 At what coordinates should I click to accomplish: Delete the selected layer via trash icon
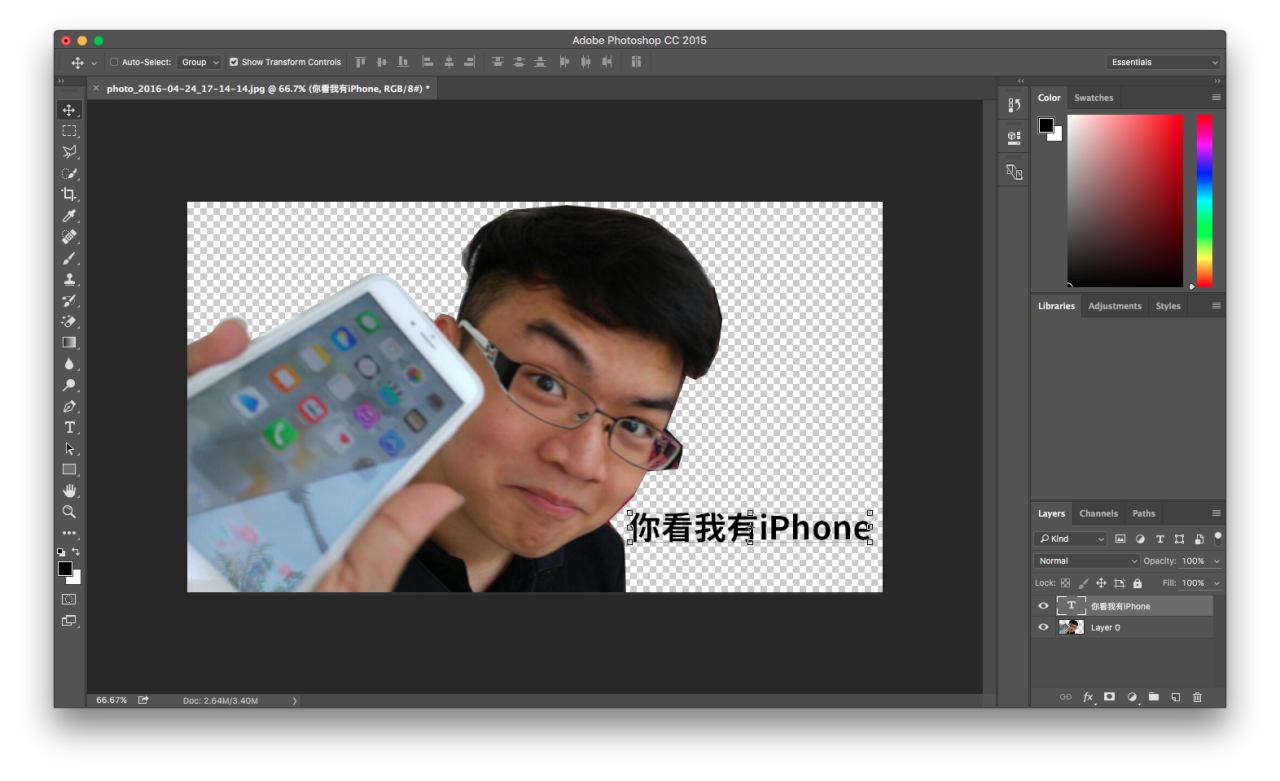pos(1197,697)
